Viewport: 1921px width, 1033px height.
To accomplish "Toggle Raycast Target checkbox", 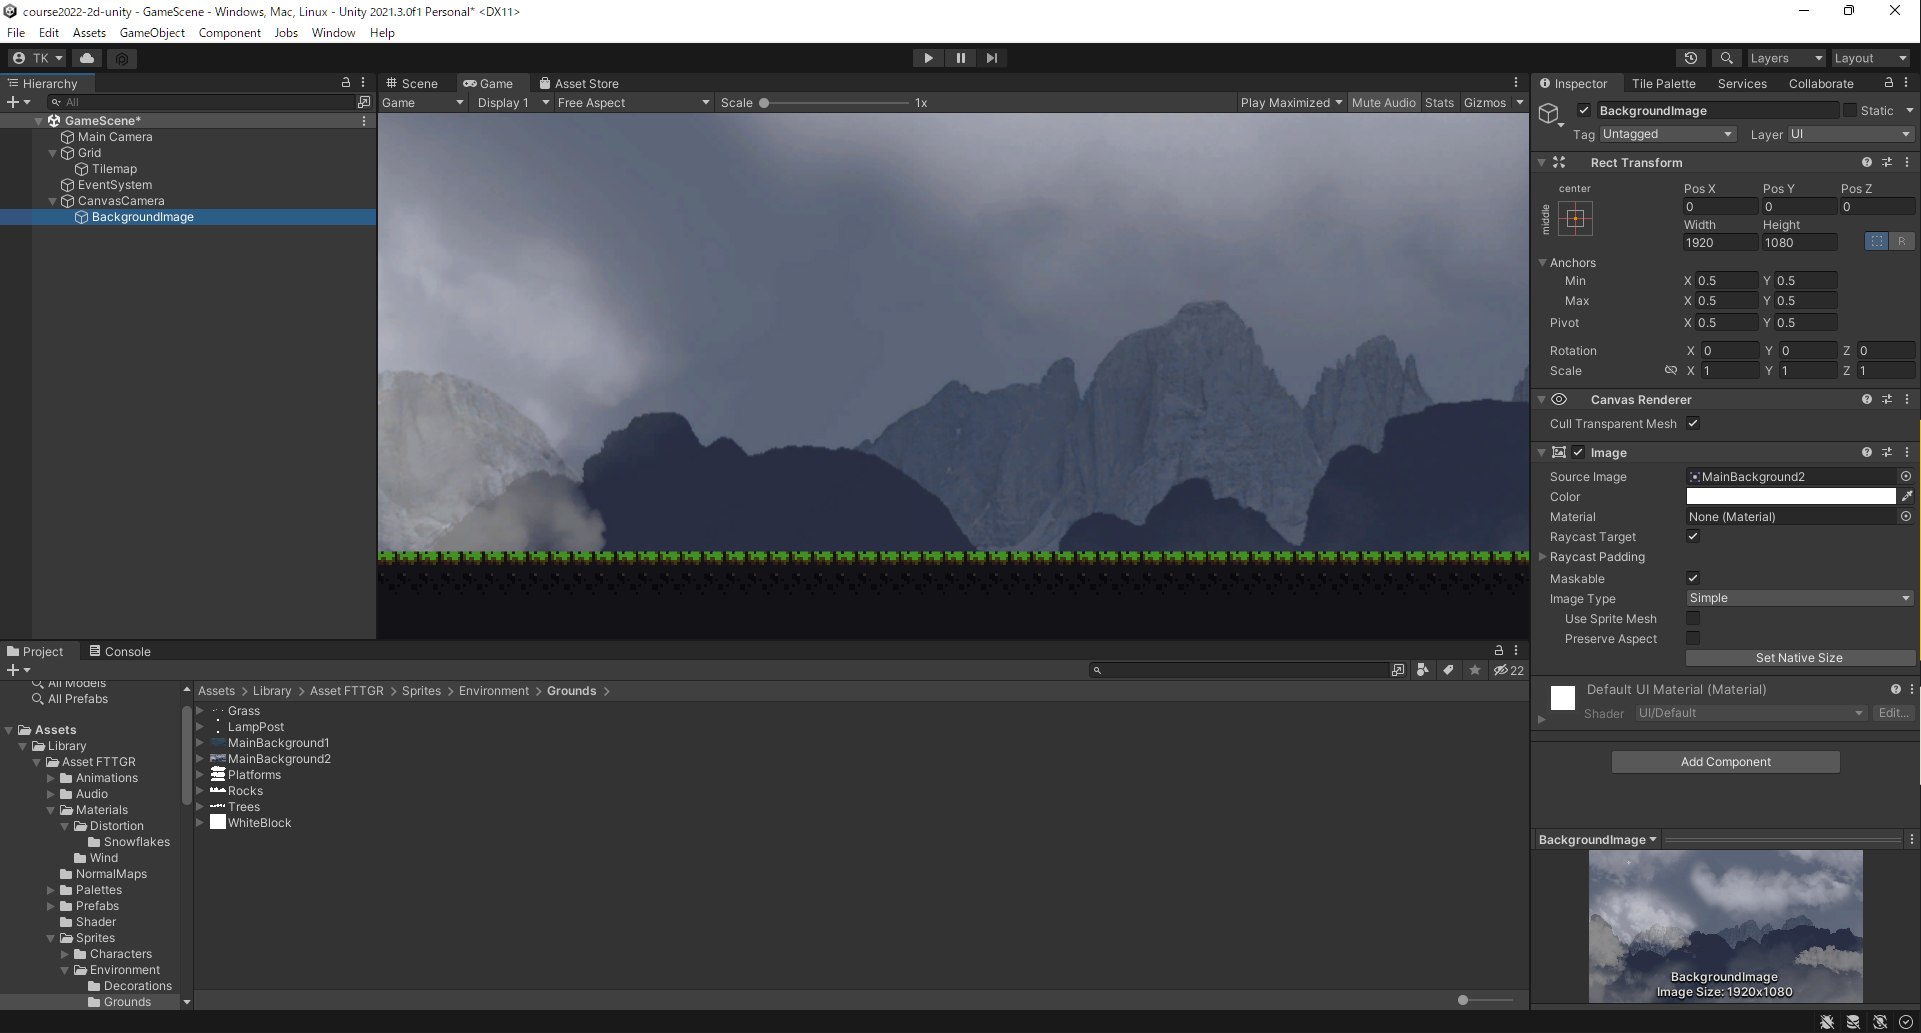I will pos(1693,536).
